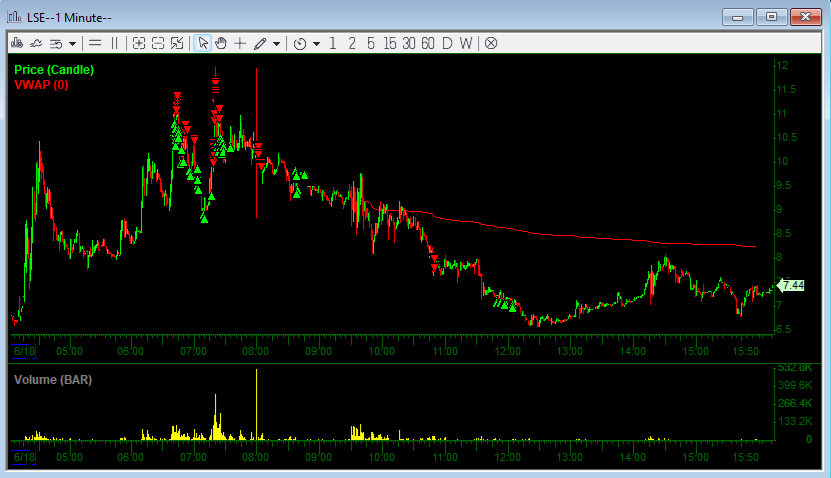The width and height of the screenshot is (831, 478).
Task: Click the zoom in icon
Action: tap(139, 43)
